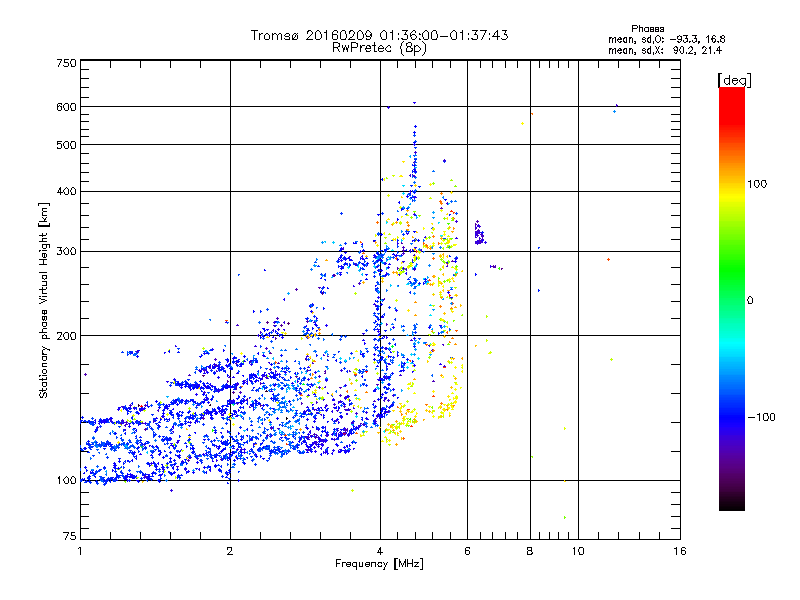800x600 pixels.
Task: Click the isolated red point near 11 MHz
Action: point(608,260)
